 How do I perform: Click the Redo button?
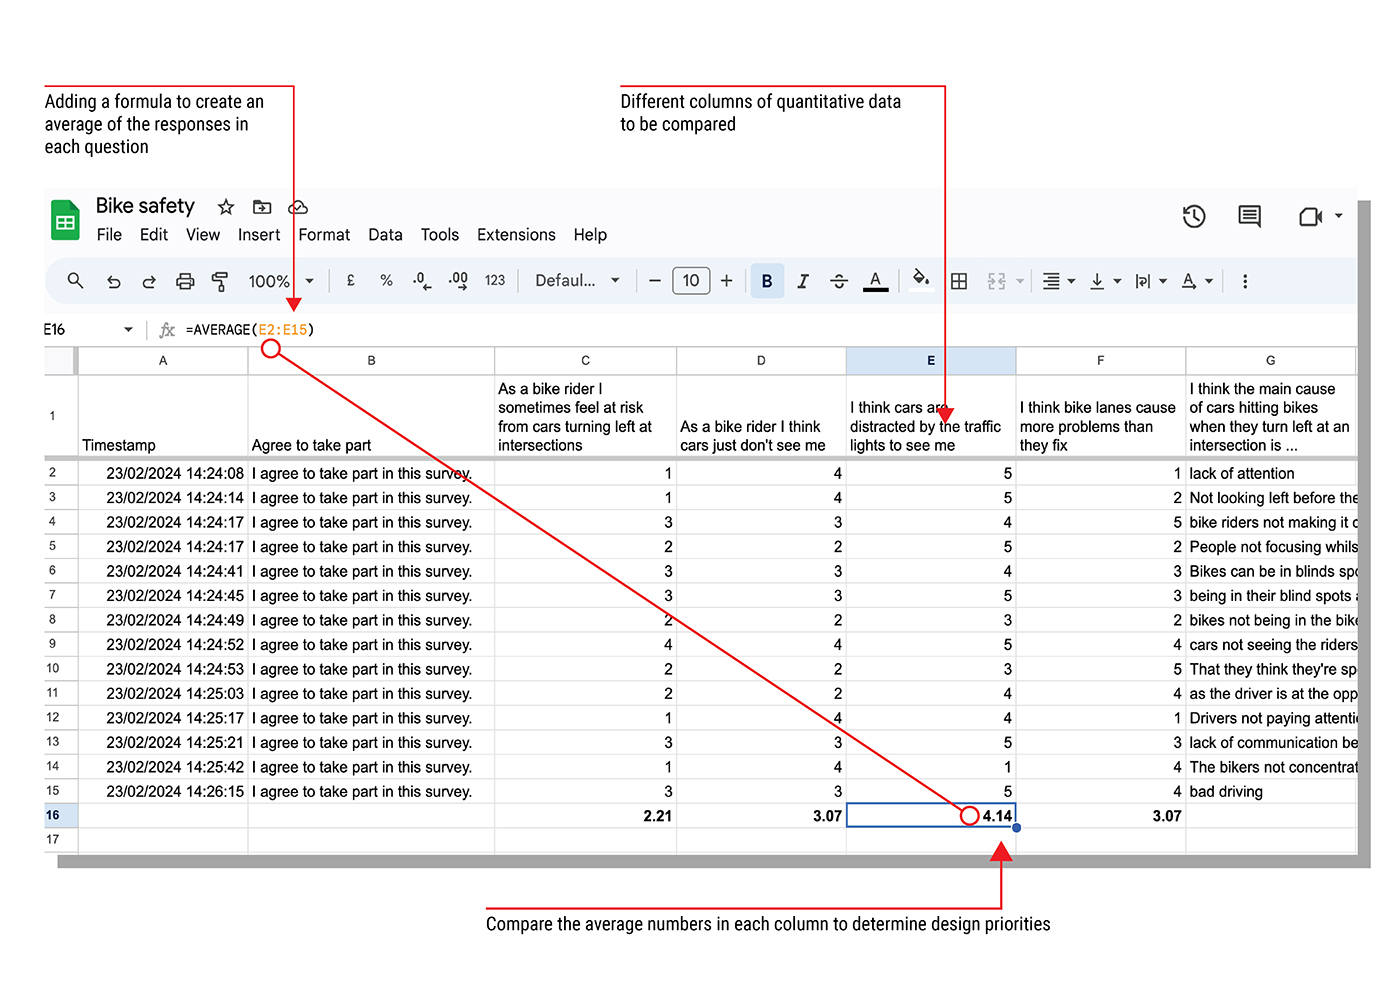click(x=148, y=281)
